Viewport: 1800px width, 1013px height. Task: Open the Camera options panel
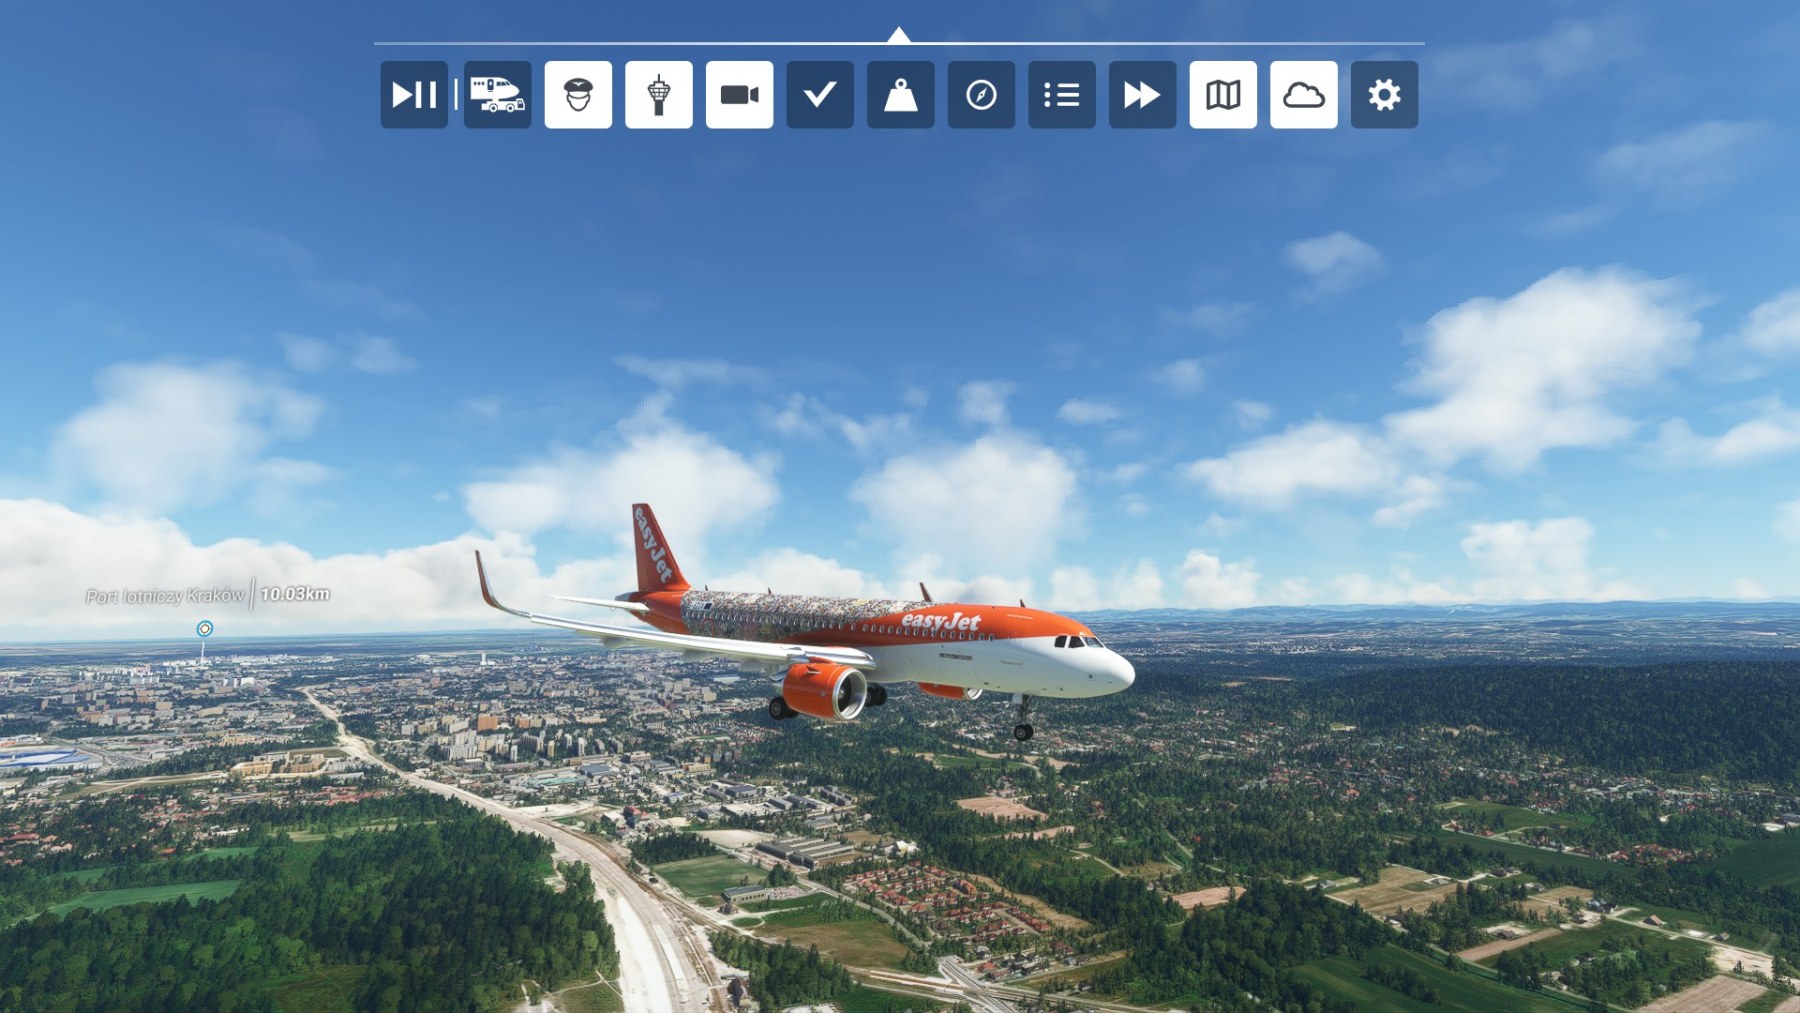pyautogui.click(x=739, y=95)
